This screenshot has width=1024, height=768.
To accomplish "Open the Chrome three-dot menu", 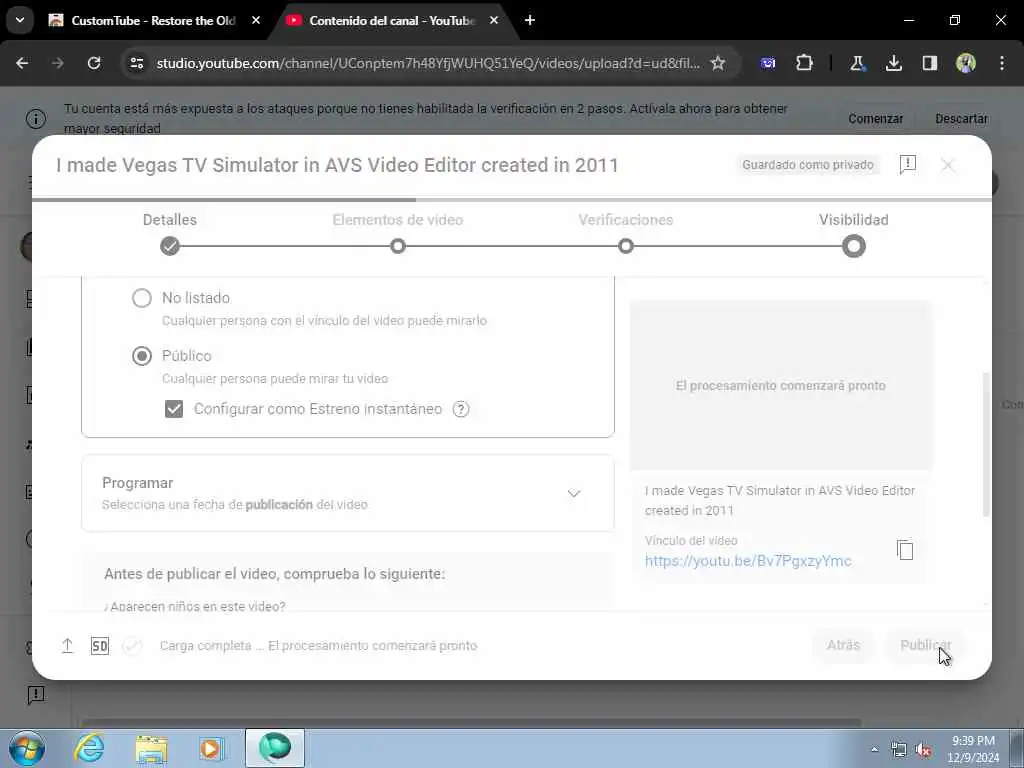I will click(x=1002, y=63).
